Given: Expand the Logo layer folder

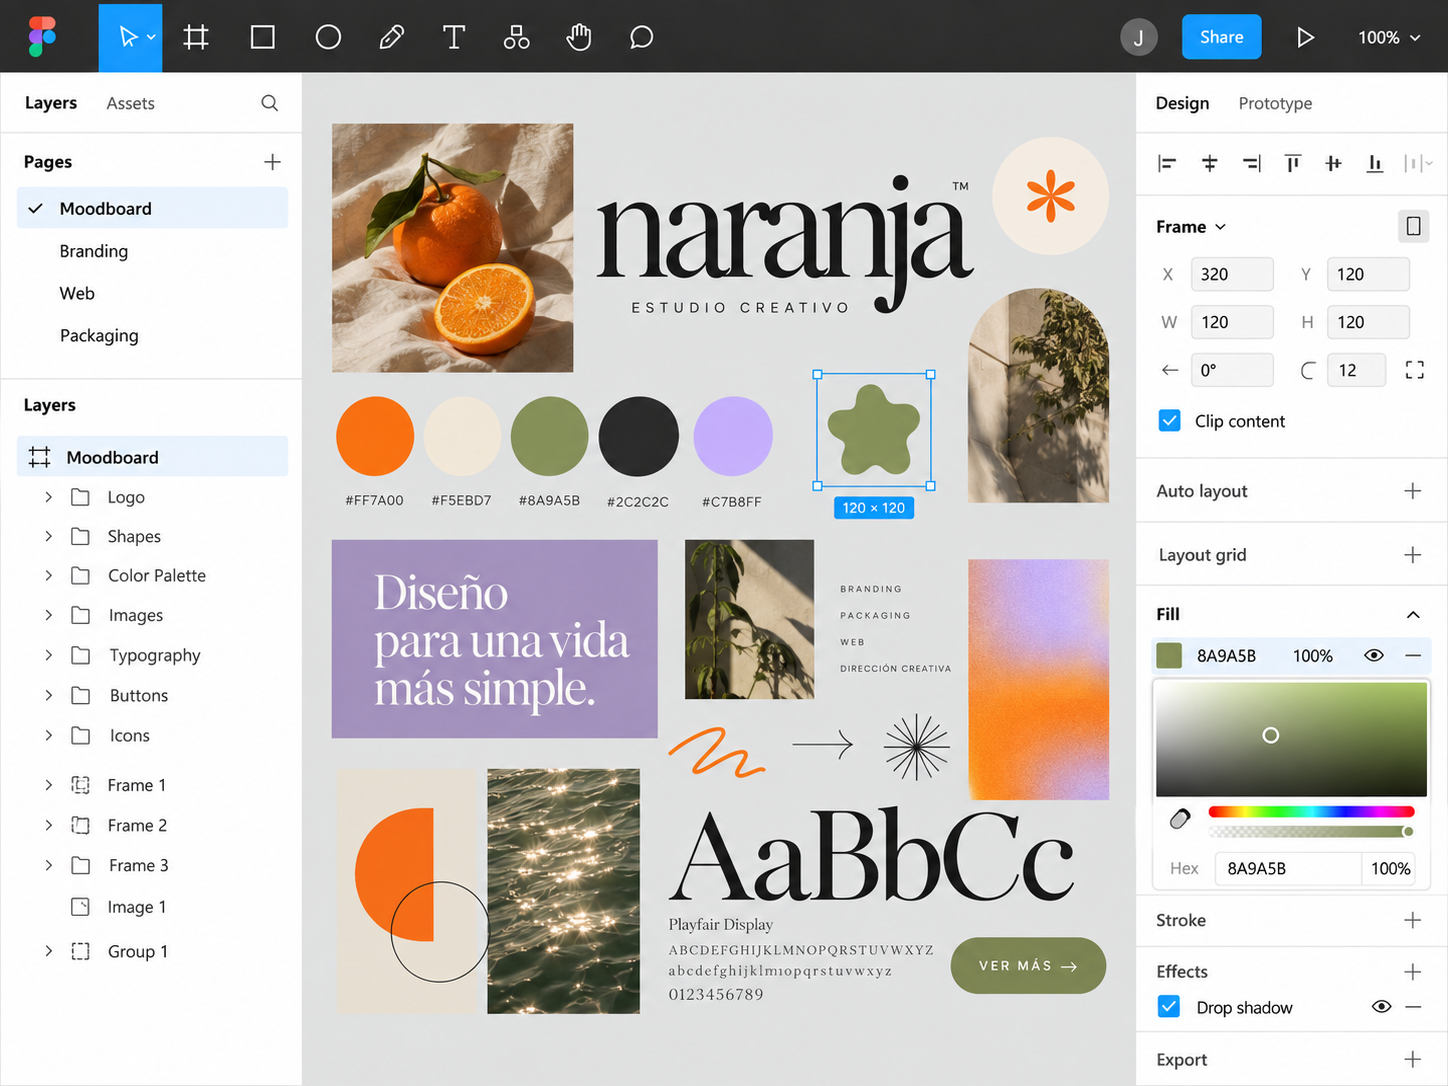Looking at the screenshot, I should (48, 497).
